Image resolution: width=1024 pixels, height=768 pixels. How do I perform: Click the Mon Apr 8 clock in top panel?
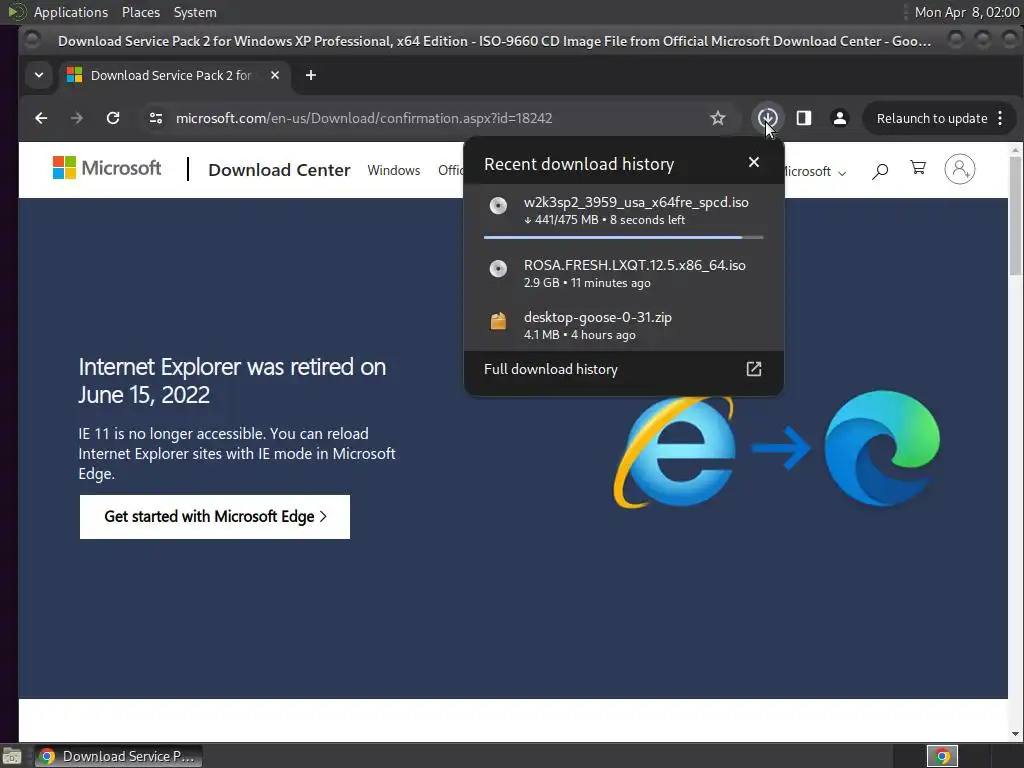coord(967,12)
